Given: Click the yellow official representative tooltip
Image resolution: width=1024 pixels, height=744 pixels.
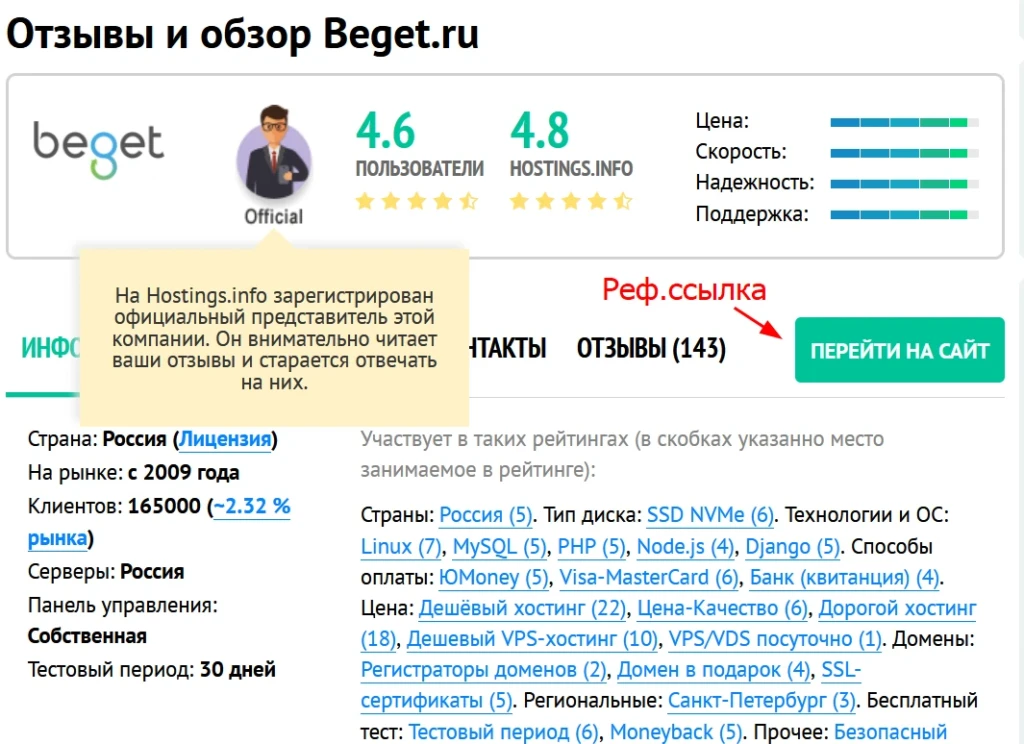Looking at the screenshot, I should pos(274,338).
